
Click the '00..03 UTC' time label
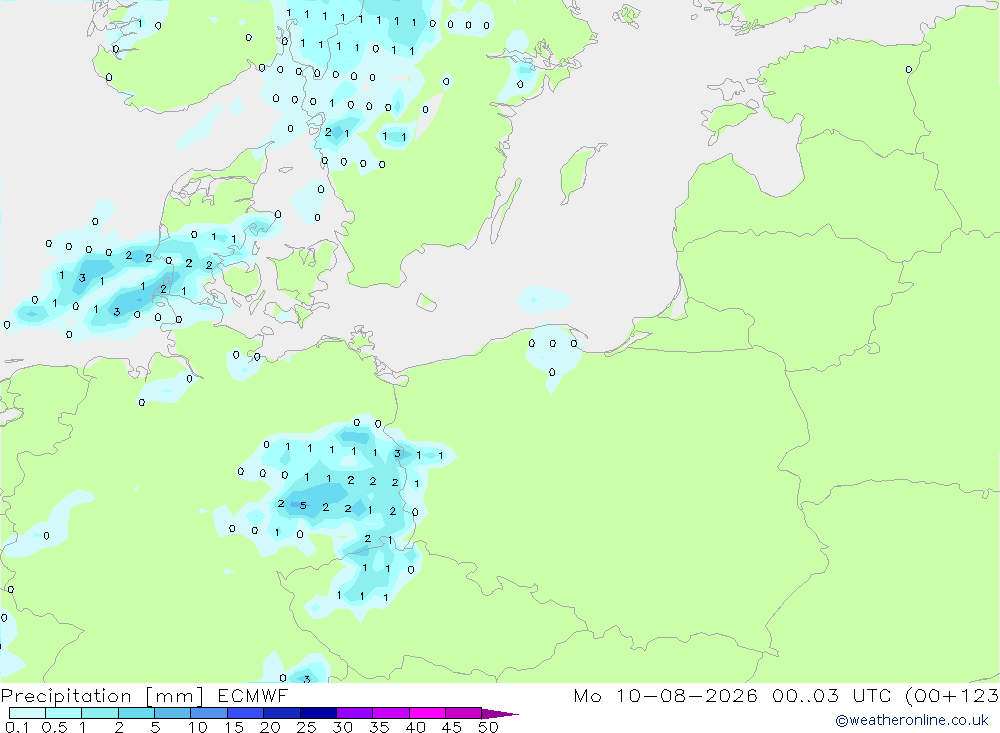coord(832,695)
